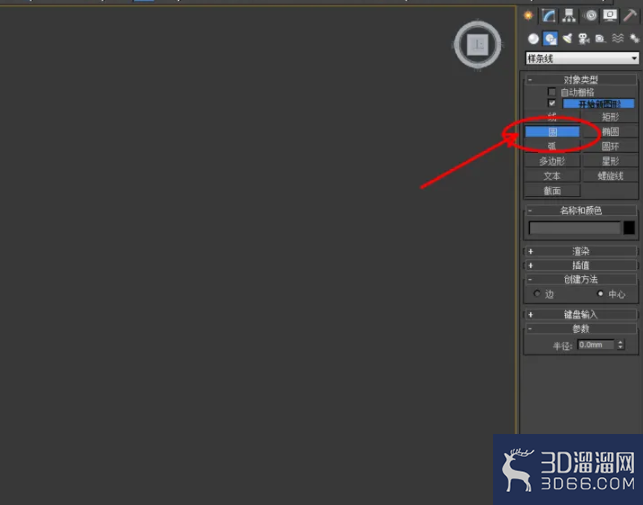Click the 半径 spinner arrows
The image size is (643, 505).
(620, 345)
